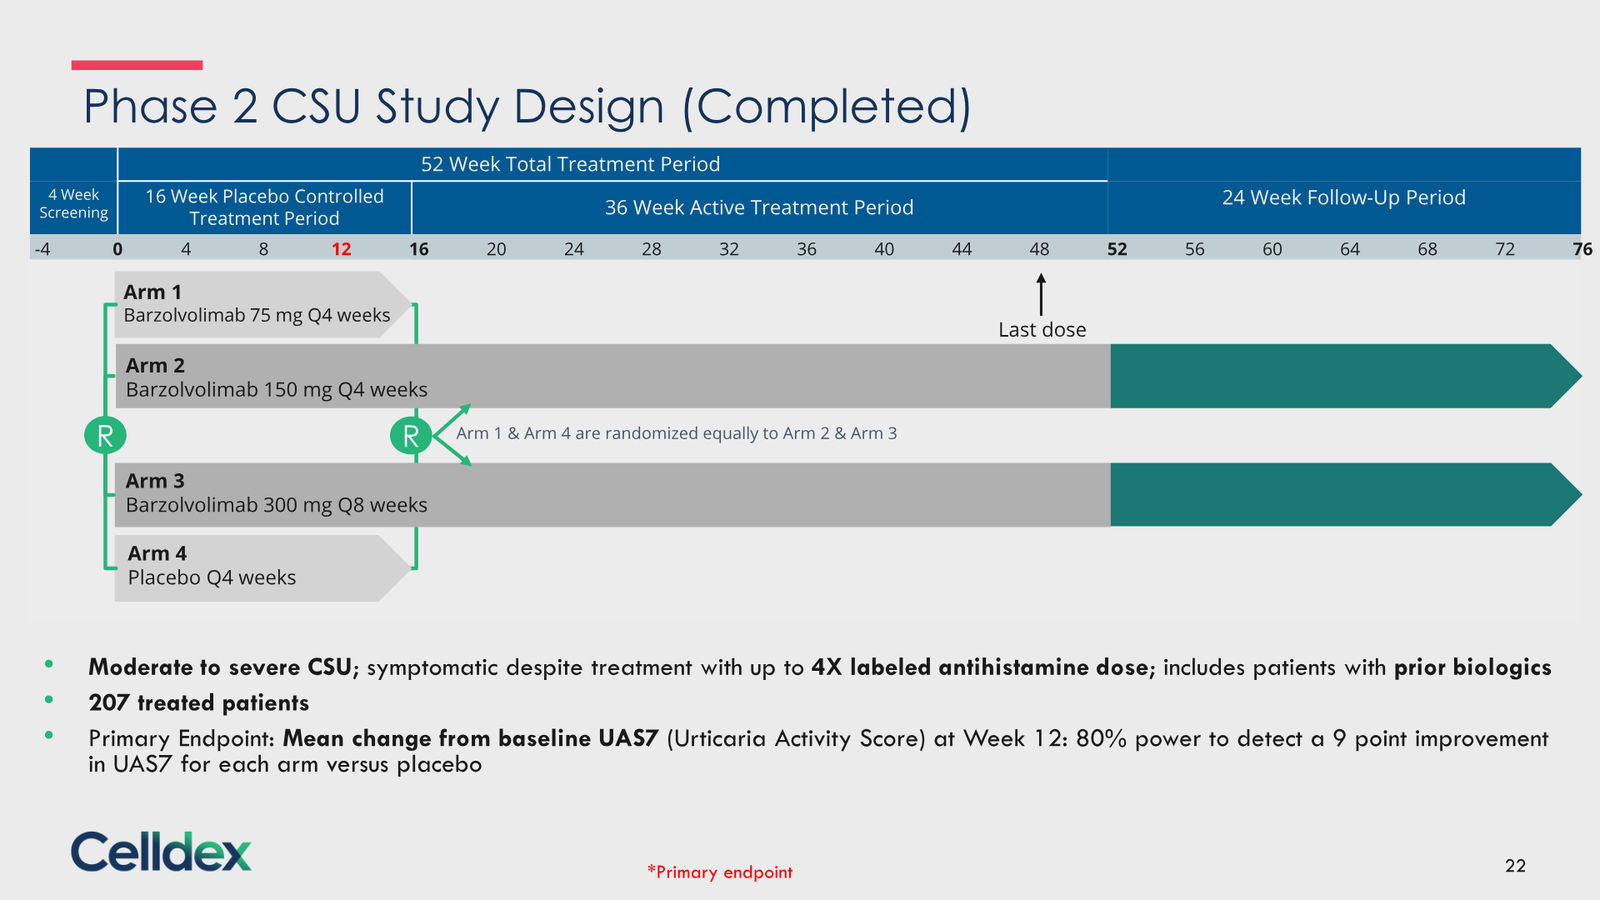Viewport: 1600px width, 900px height.
Task: Click the week -4 timeline marker
Action: [x=42, y=249]
